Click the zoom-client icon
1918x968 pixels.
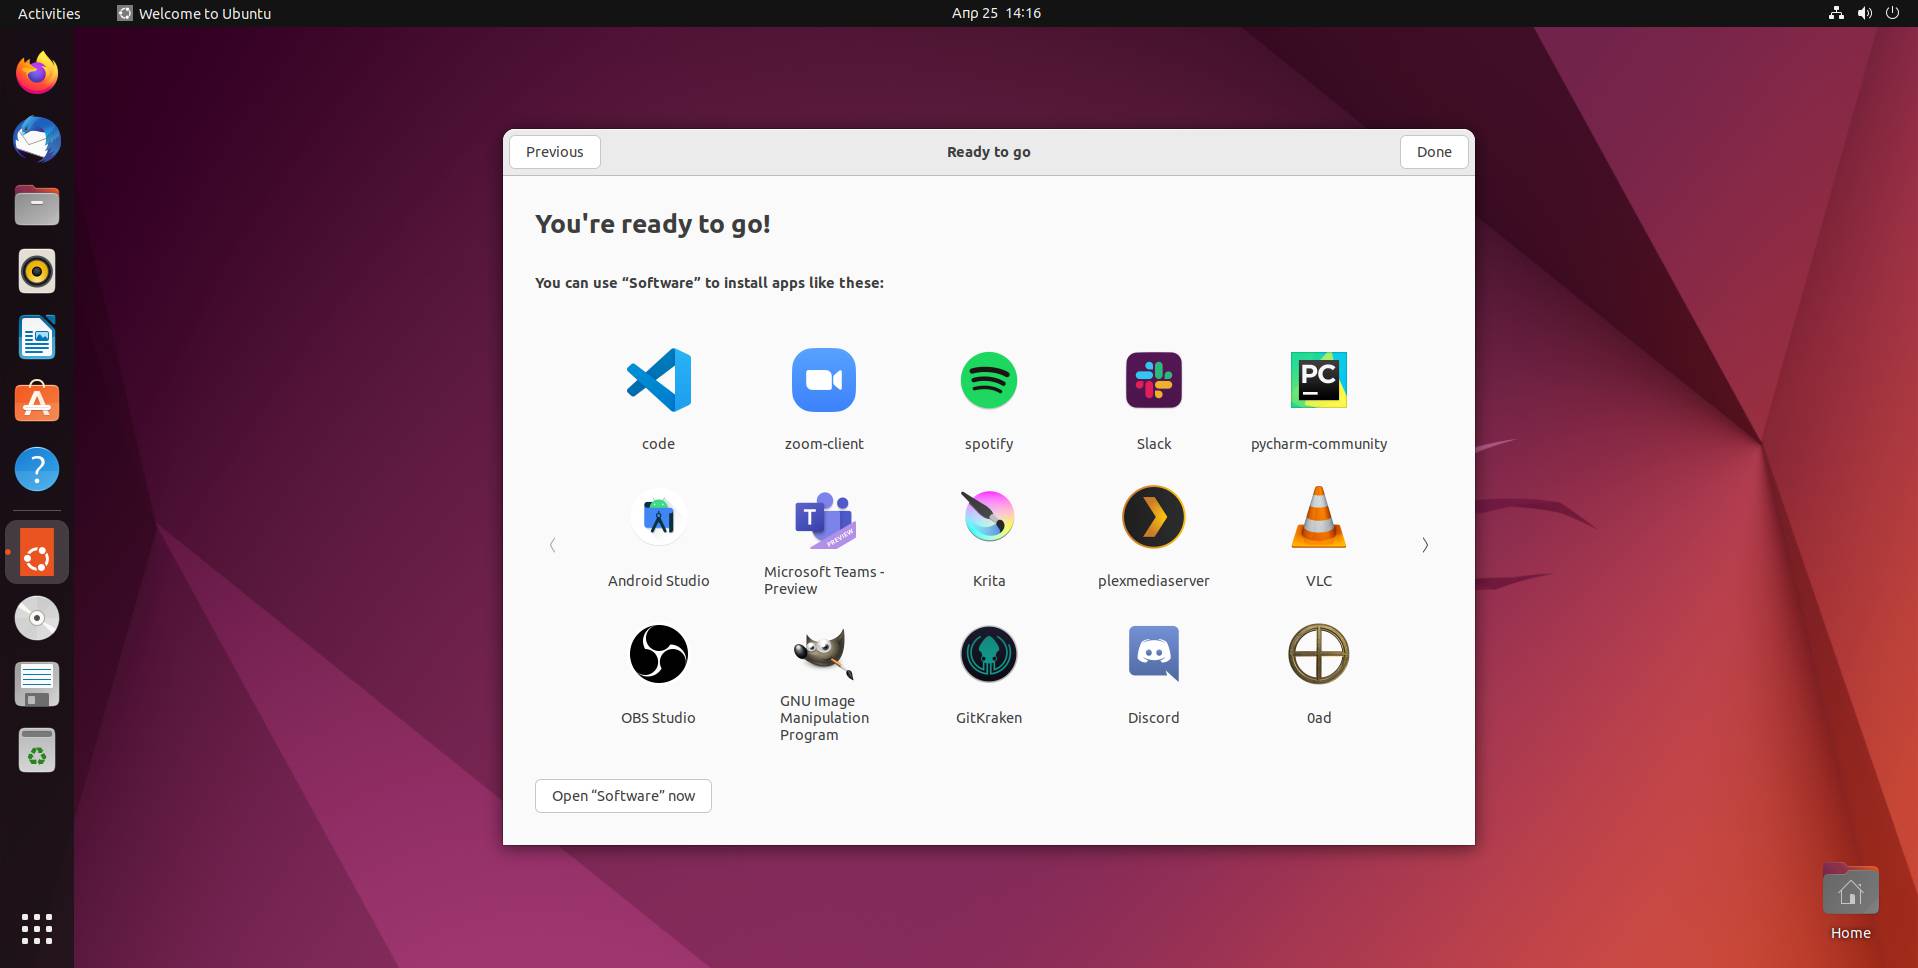823,380
